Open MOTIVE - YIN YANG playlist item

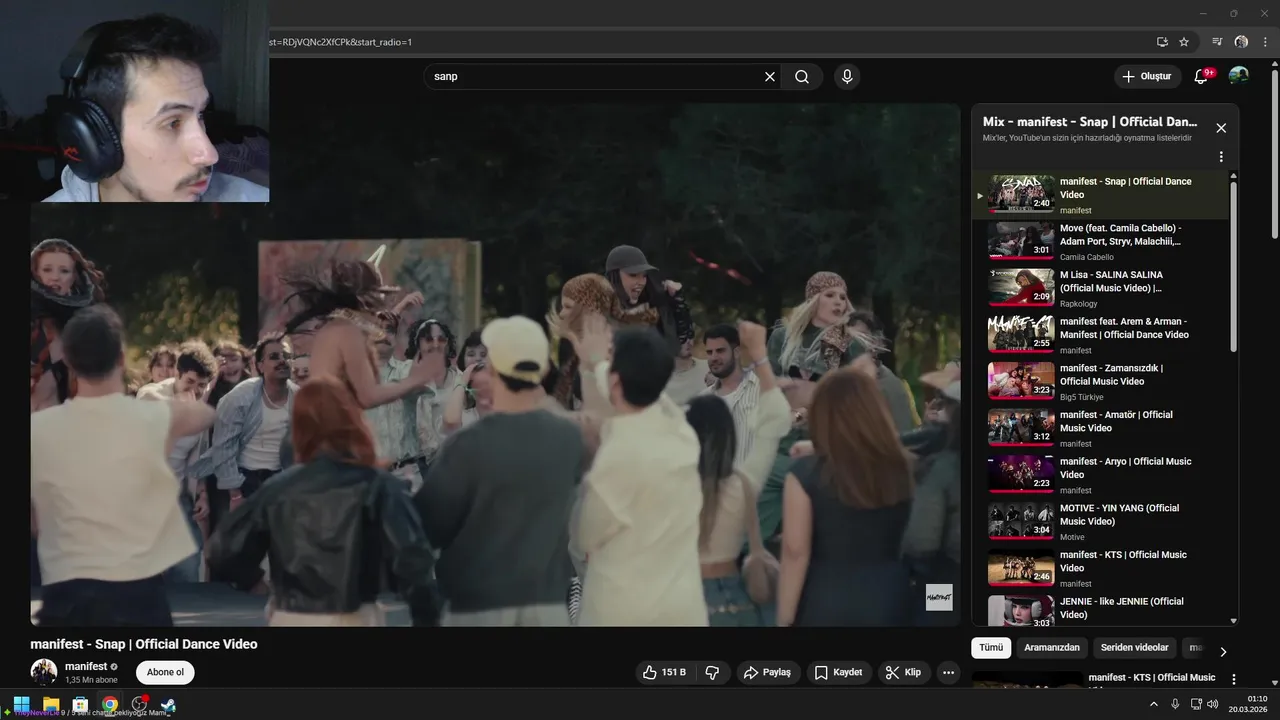pyautogui.click(x=1100, y=521)
